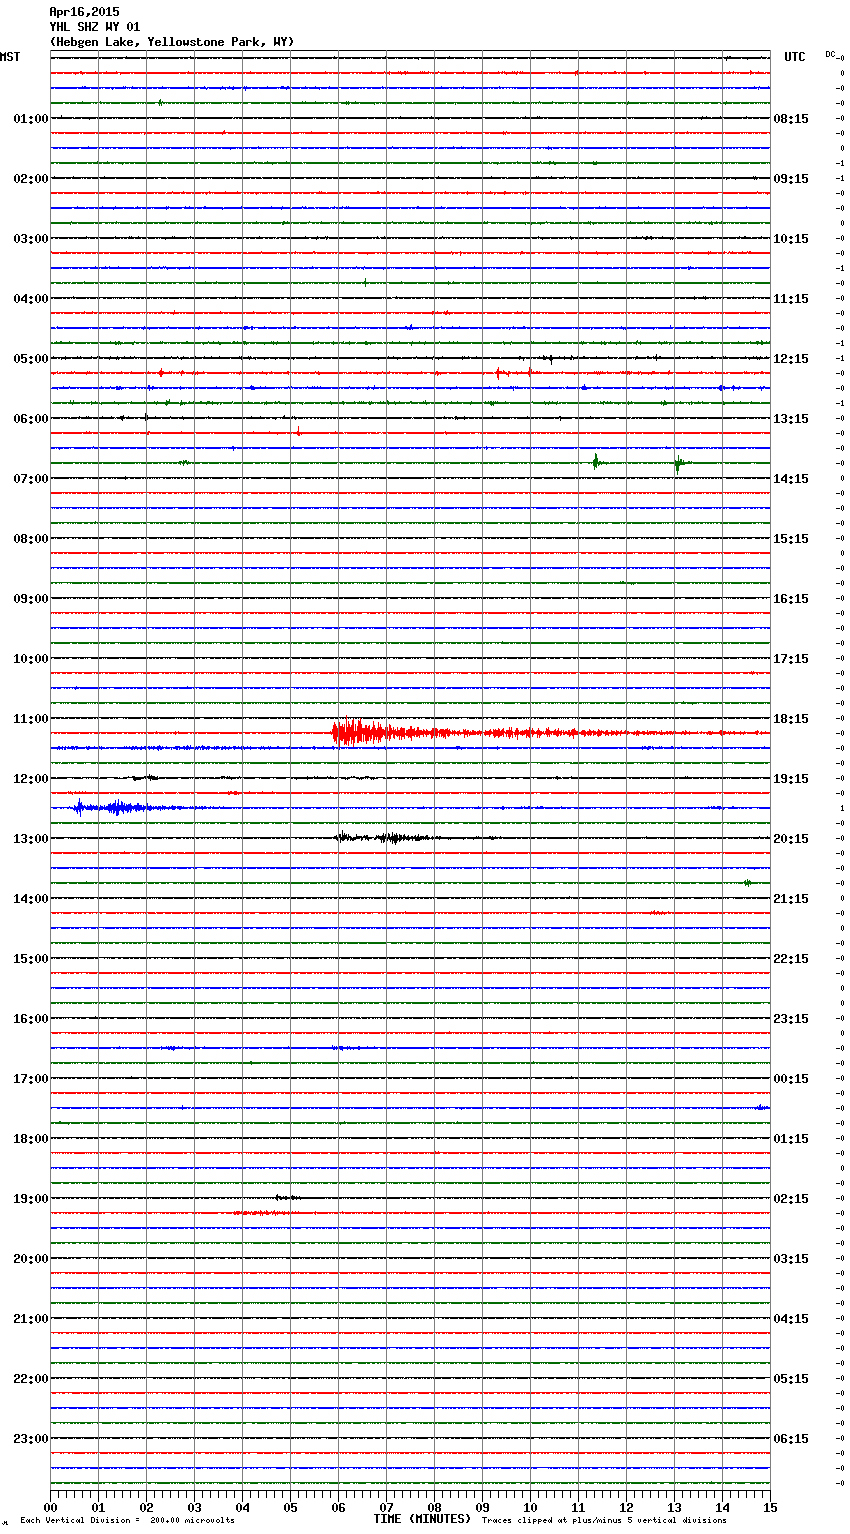Click the traces clipped footnote text
The height and width of the screenshot is (1534, 850).
[x=604, y=1521]
